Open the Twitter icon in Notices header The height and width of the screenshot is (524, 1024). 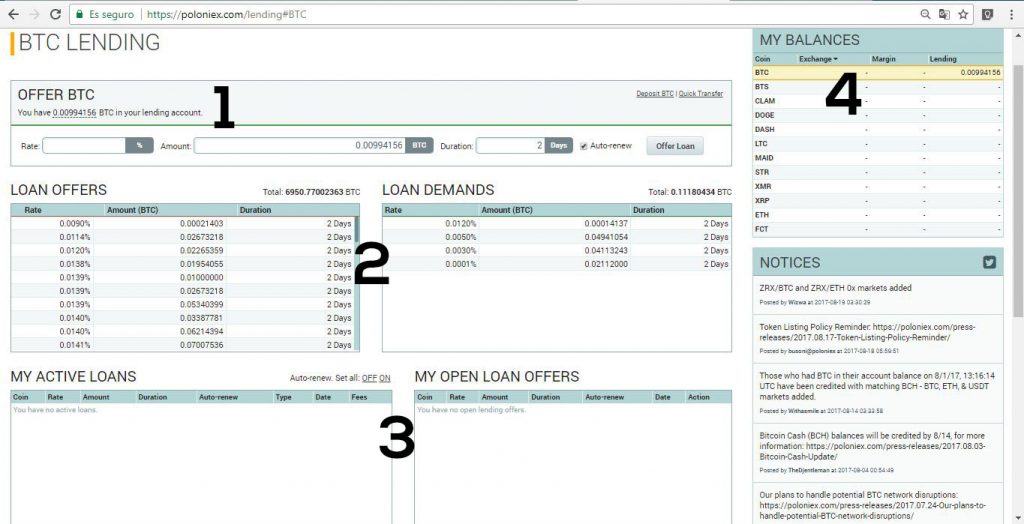pos(989,262)
